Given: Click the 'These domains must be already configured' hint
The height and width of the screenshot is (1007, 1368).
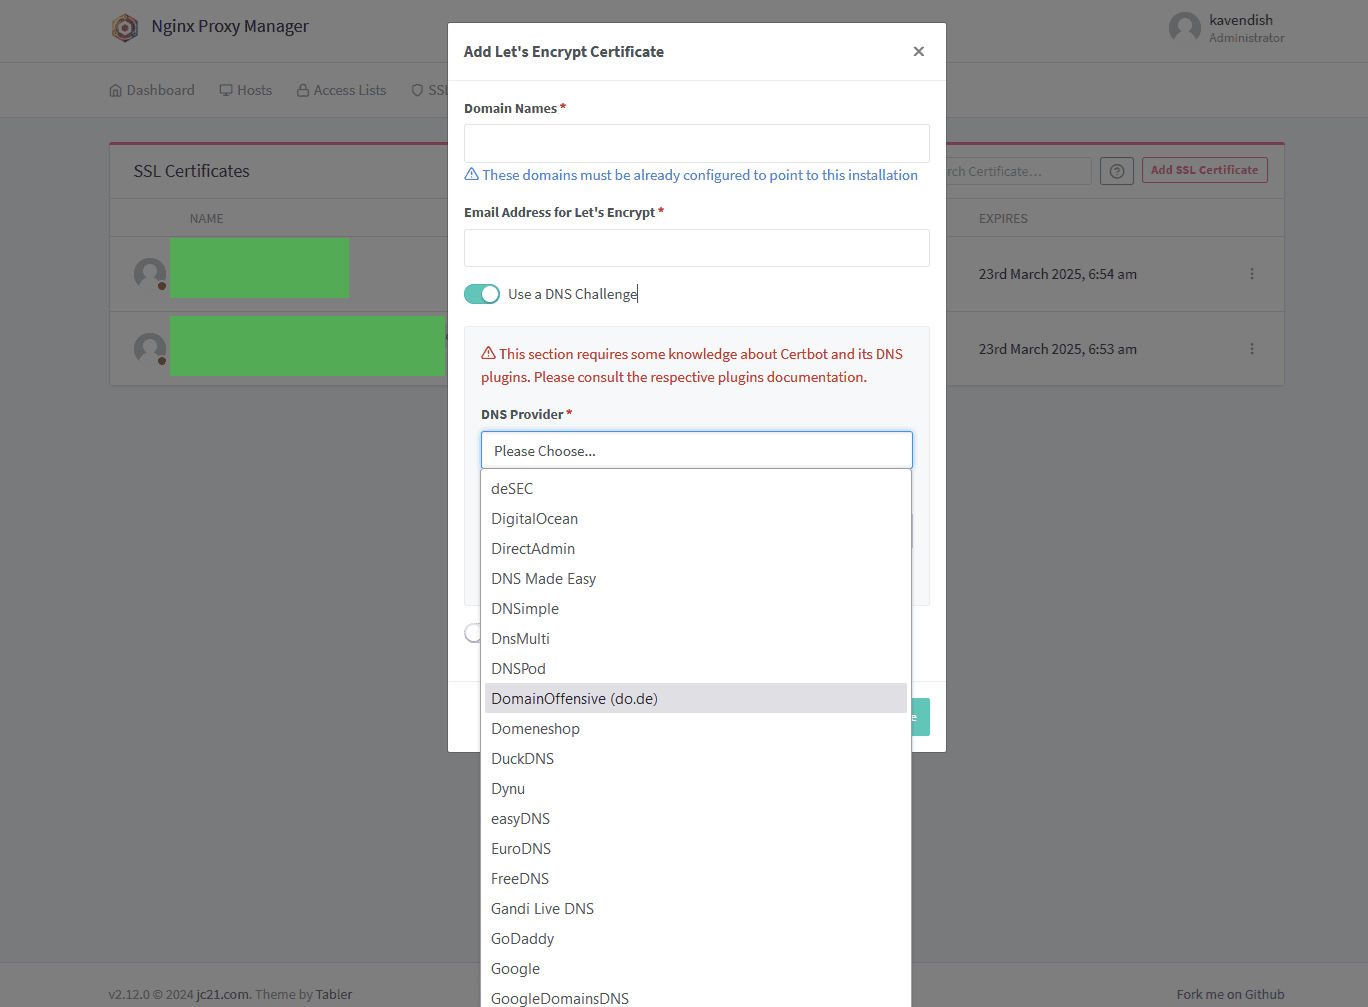Looking at the screenshot, I should coord(691,175).
